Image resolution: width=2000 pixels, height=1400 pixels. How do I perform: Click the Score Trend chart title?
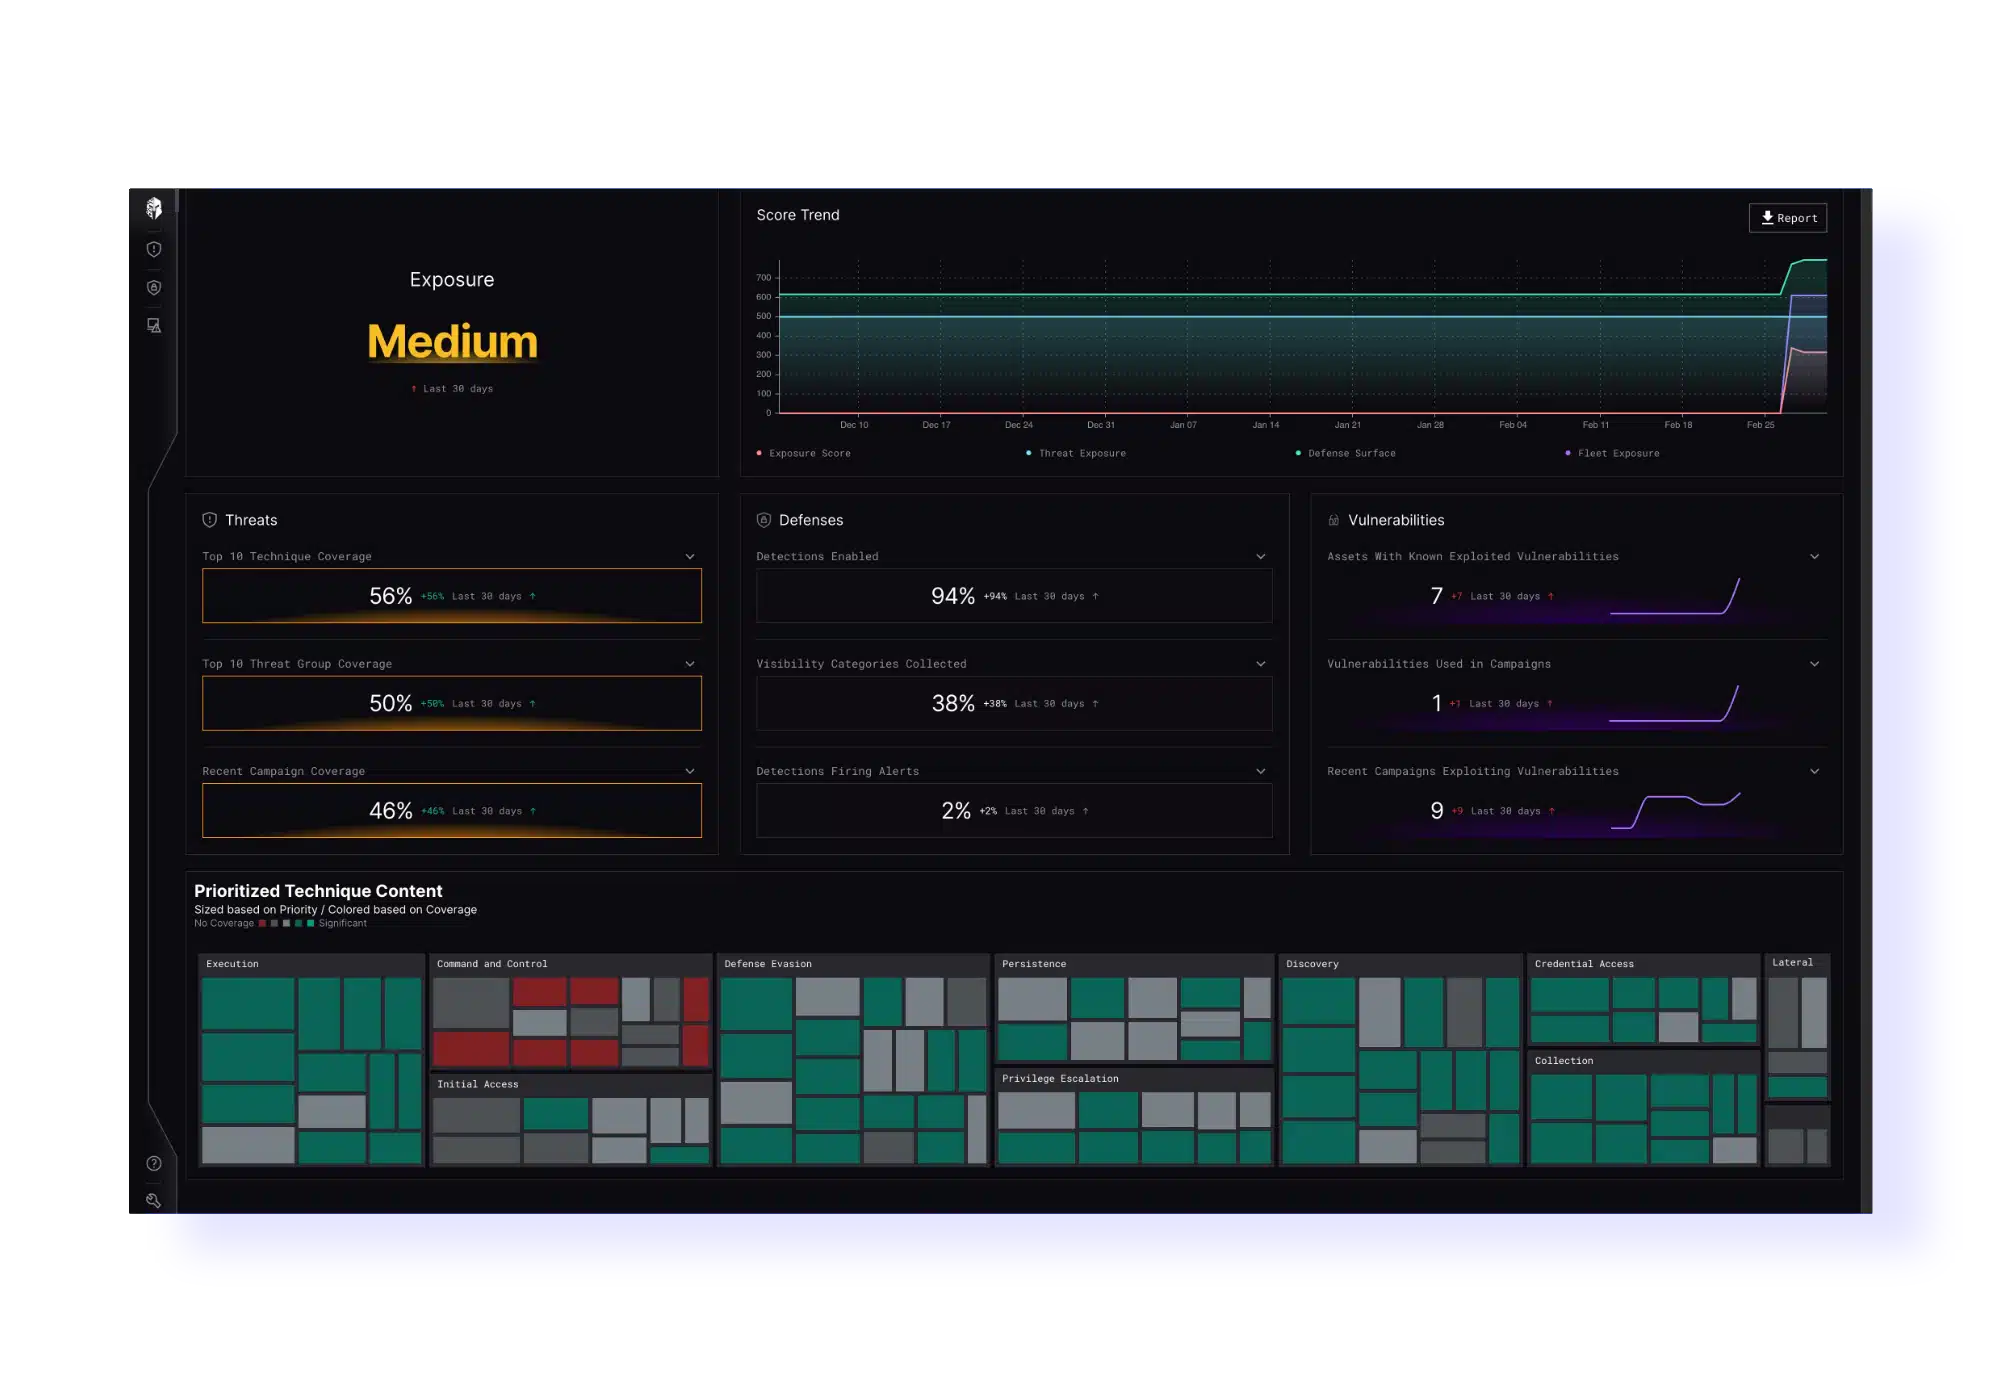point(798,215)
